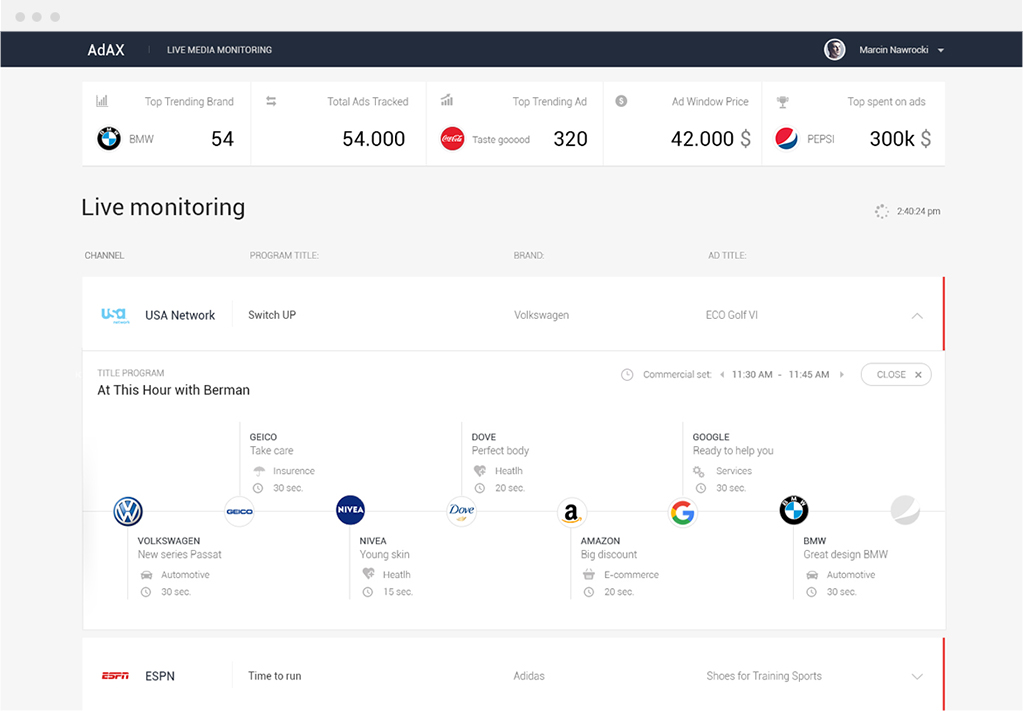Click the Time to run program title
The image size is (1023, 711).
[275, 676]
